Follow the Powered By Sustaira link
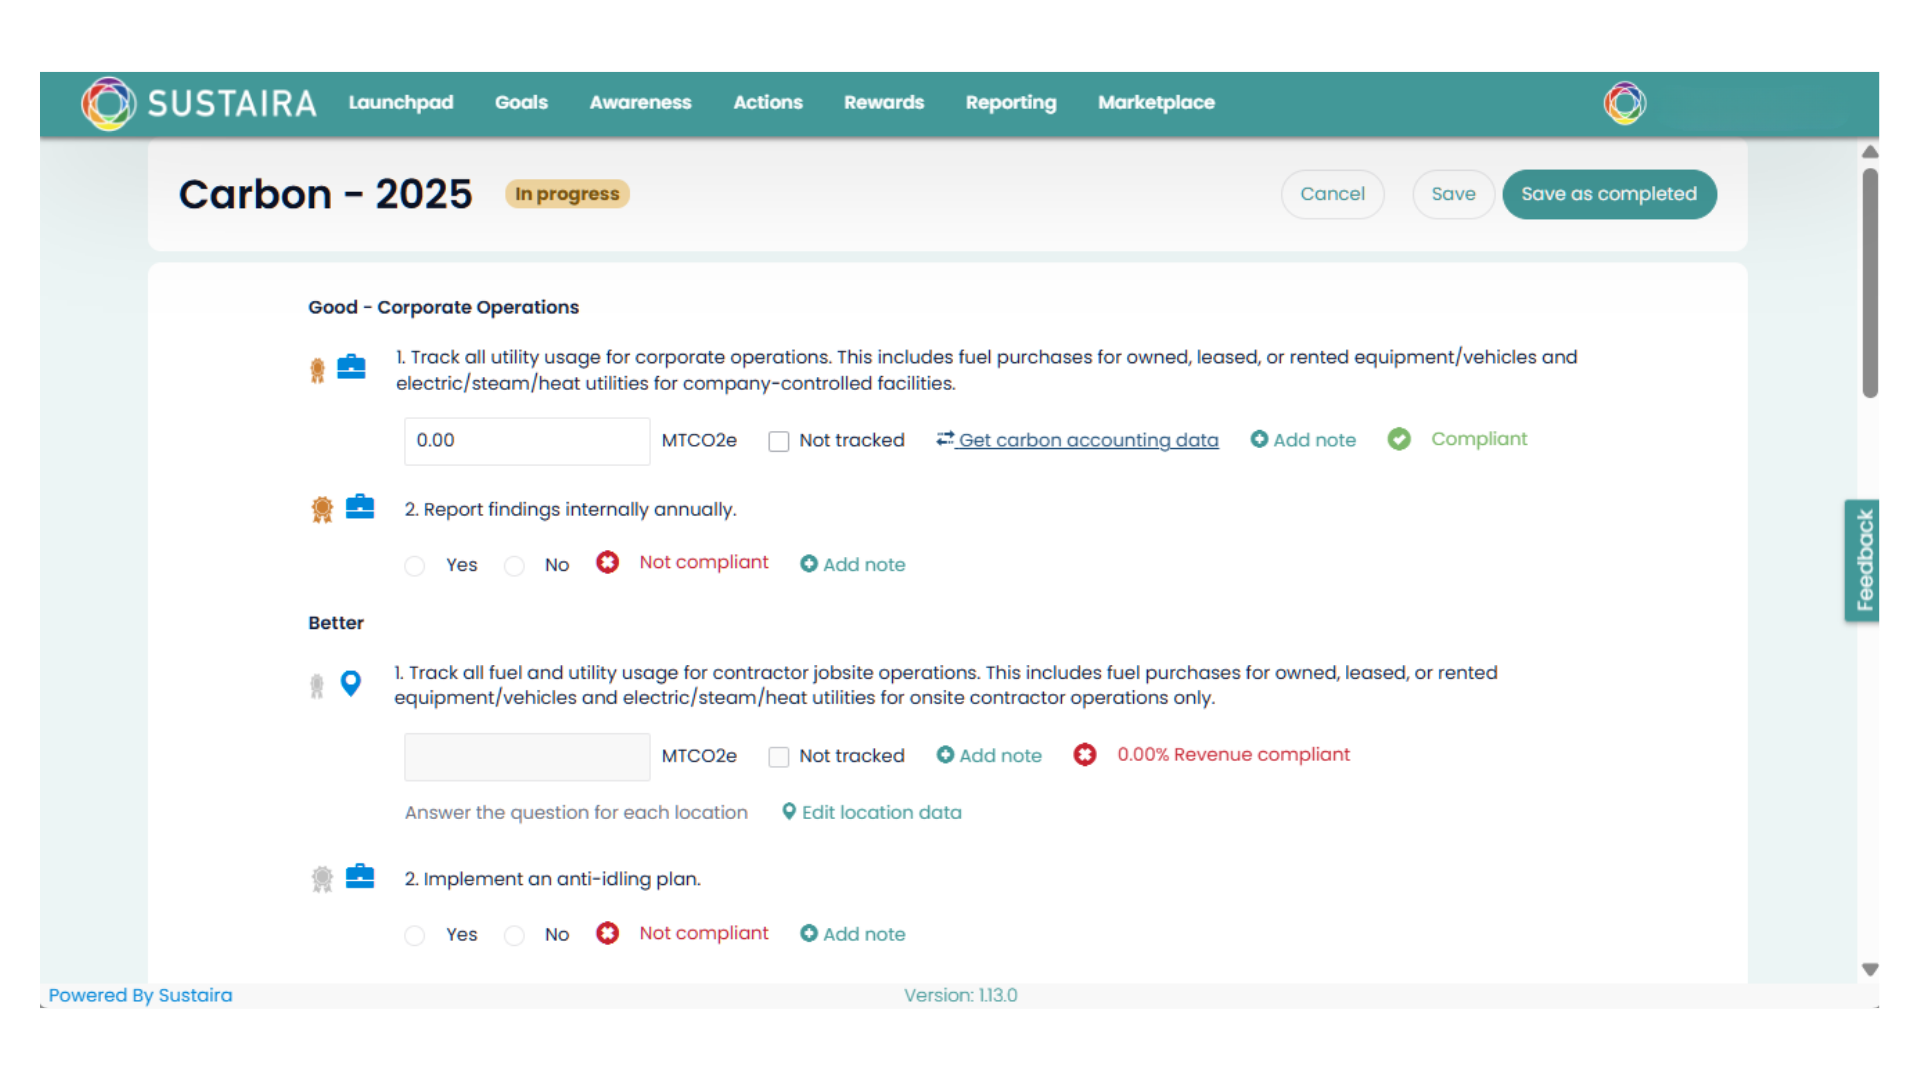 pos(139,995)
